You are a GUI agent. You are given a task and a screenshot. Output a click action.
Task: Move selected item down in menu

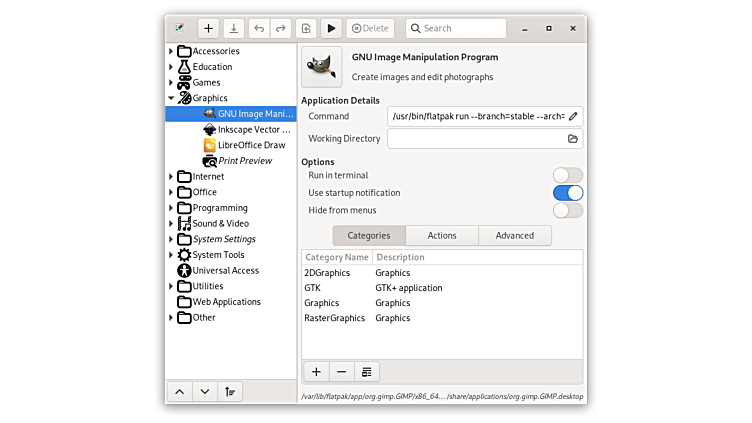pos(204,392)
